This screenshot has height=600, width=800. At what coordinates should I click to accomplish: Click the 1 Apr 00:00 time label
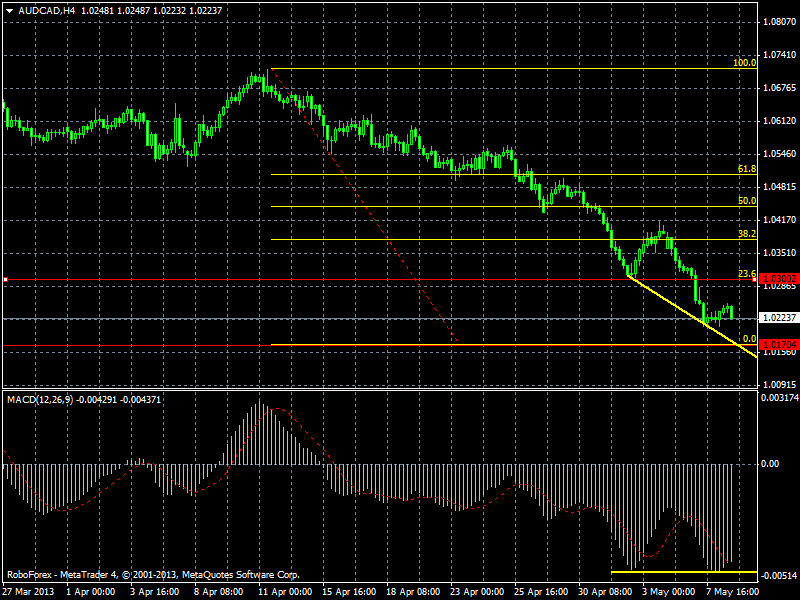91,592
